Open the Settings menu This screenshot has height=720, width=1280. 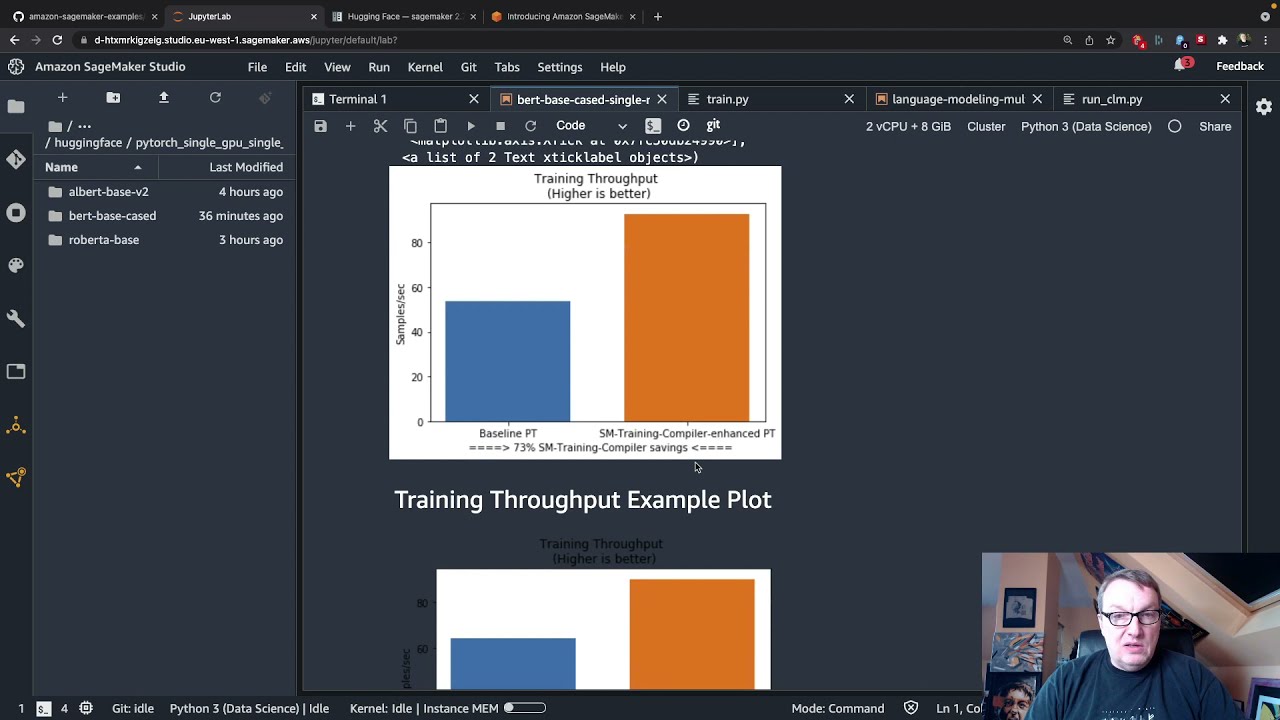point(559,67)
